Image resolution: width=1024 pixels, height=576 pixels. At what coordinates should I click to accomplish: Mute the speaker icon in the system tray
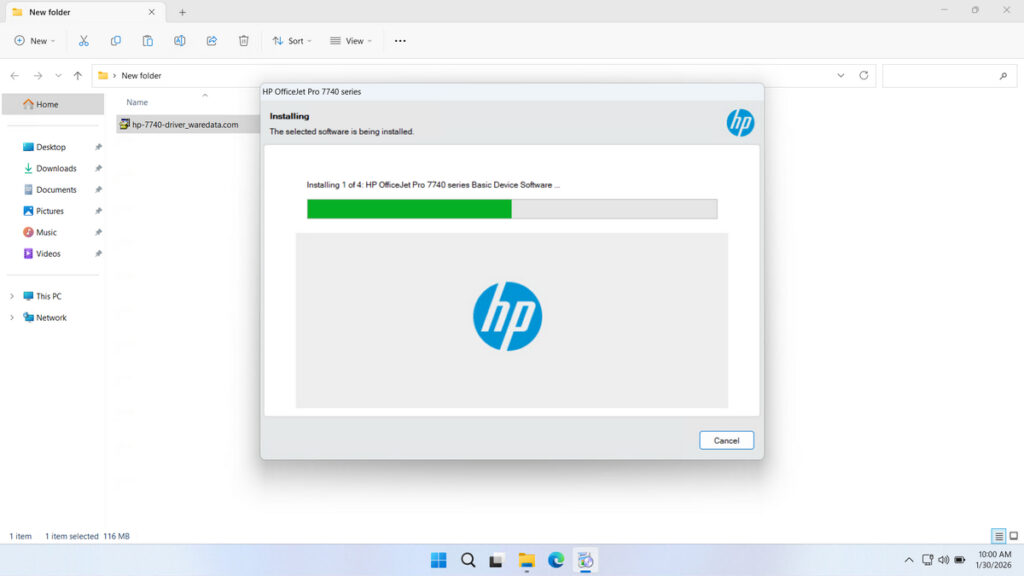944,560
